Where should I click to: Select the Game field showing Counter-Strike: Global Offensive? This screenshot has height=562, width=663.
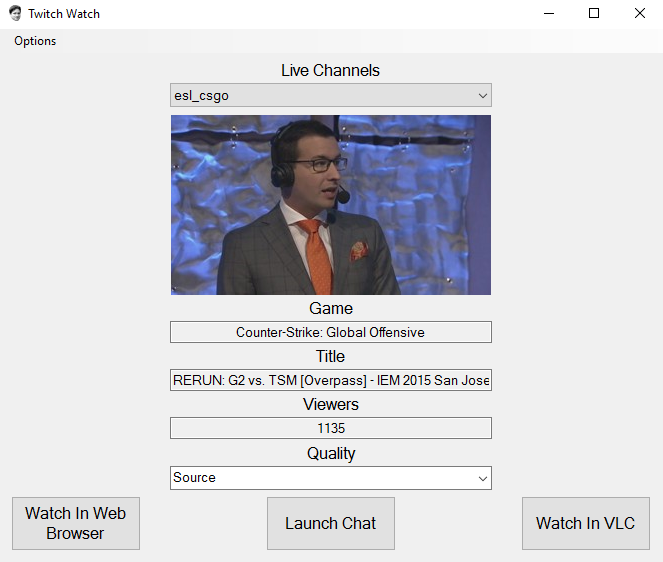click(331, 332)
